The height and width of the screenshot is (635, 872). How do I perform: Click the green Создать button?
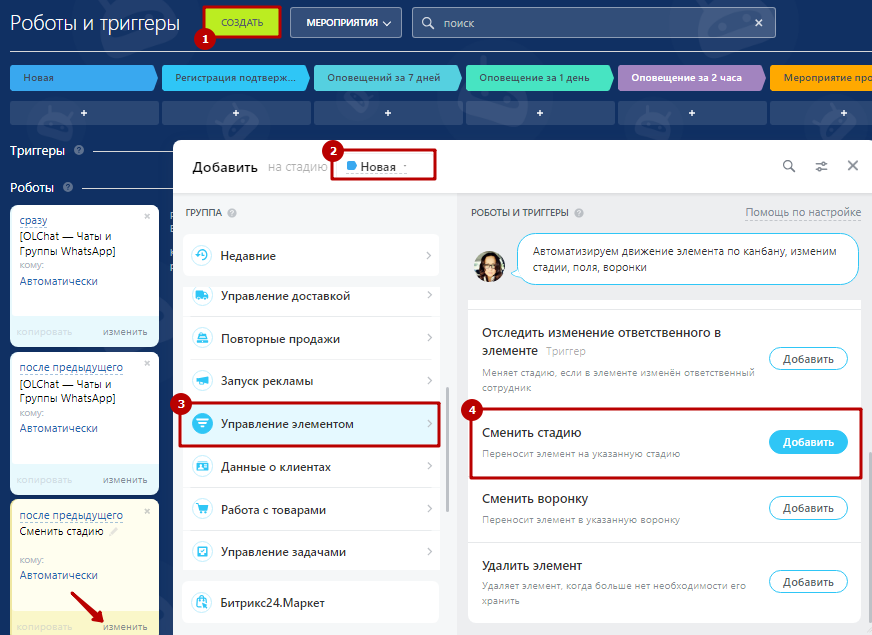241,22
